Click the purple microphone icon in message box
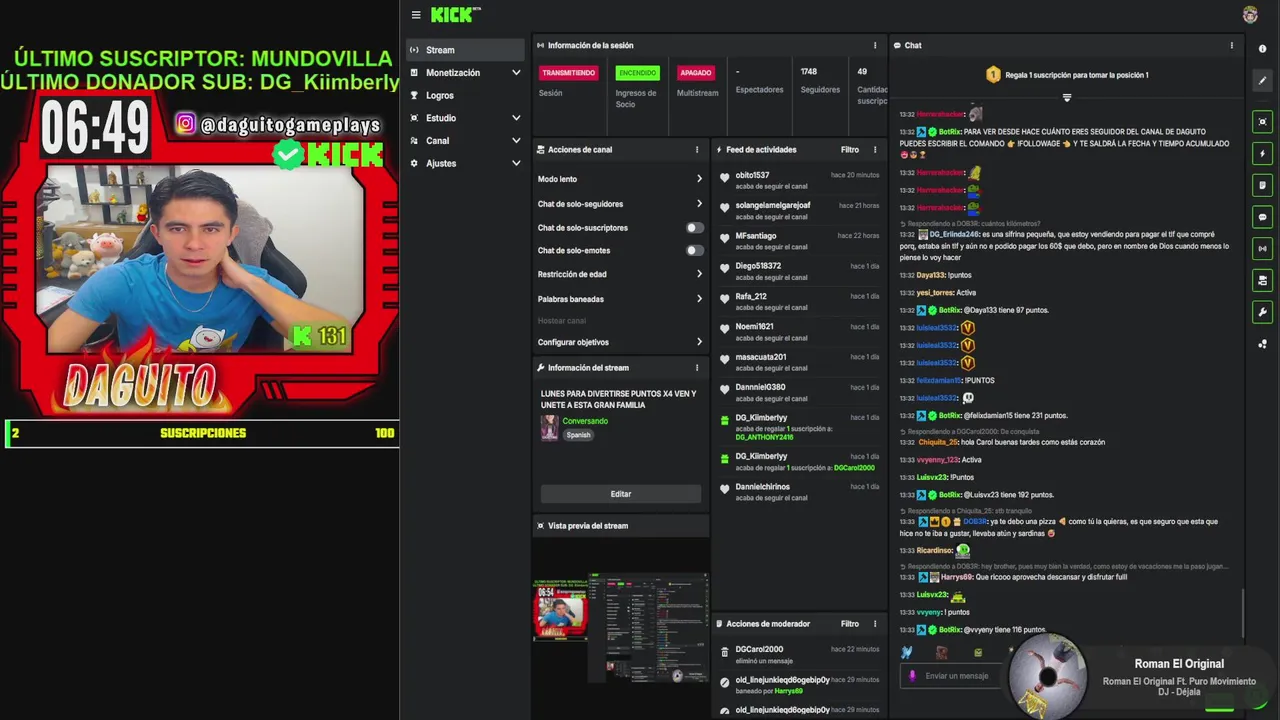This screenshot has height=720, width=1280. coord(912,676)
